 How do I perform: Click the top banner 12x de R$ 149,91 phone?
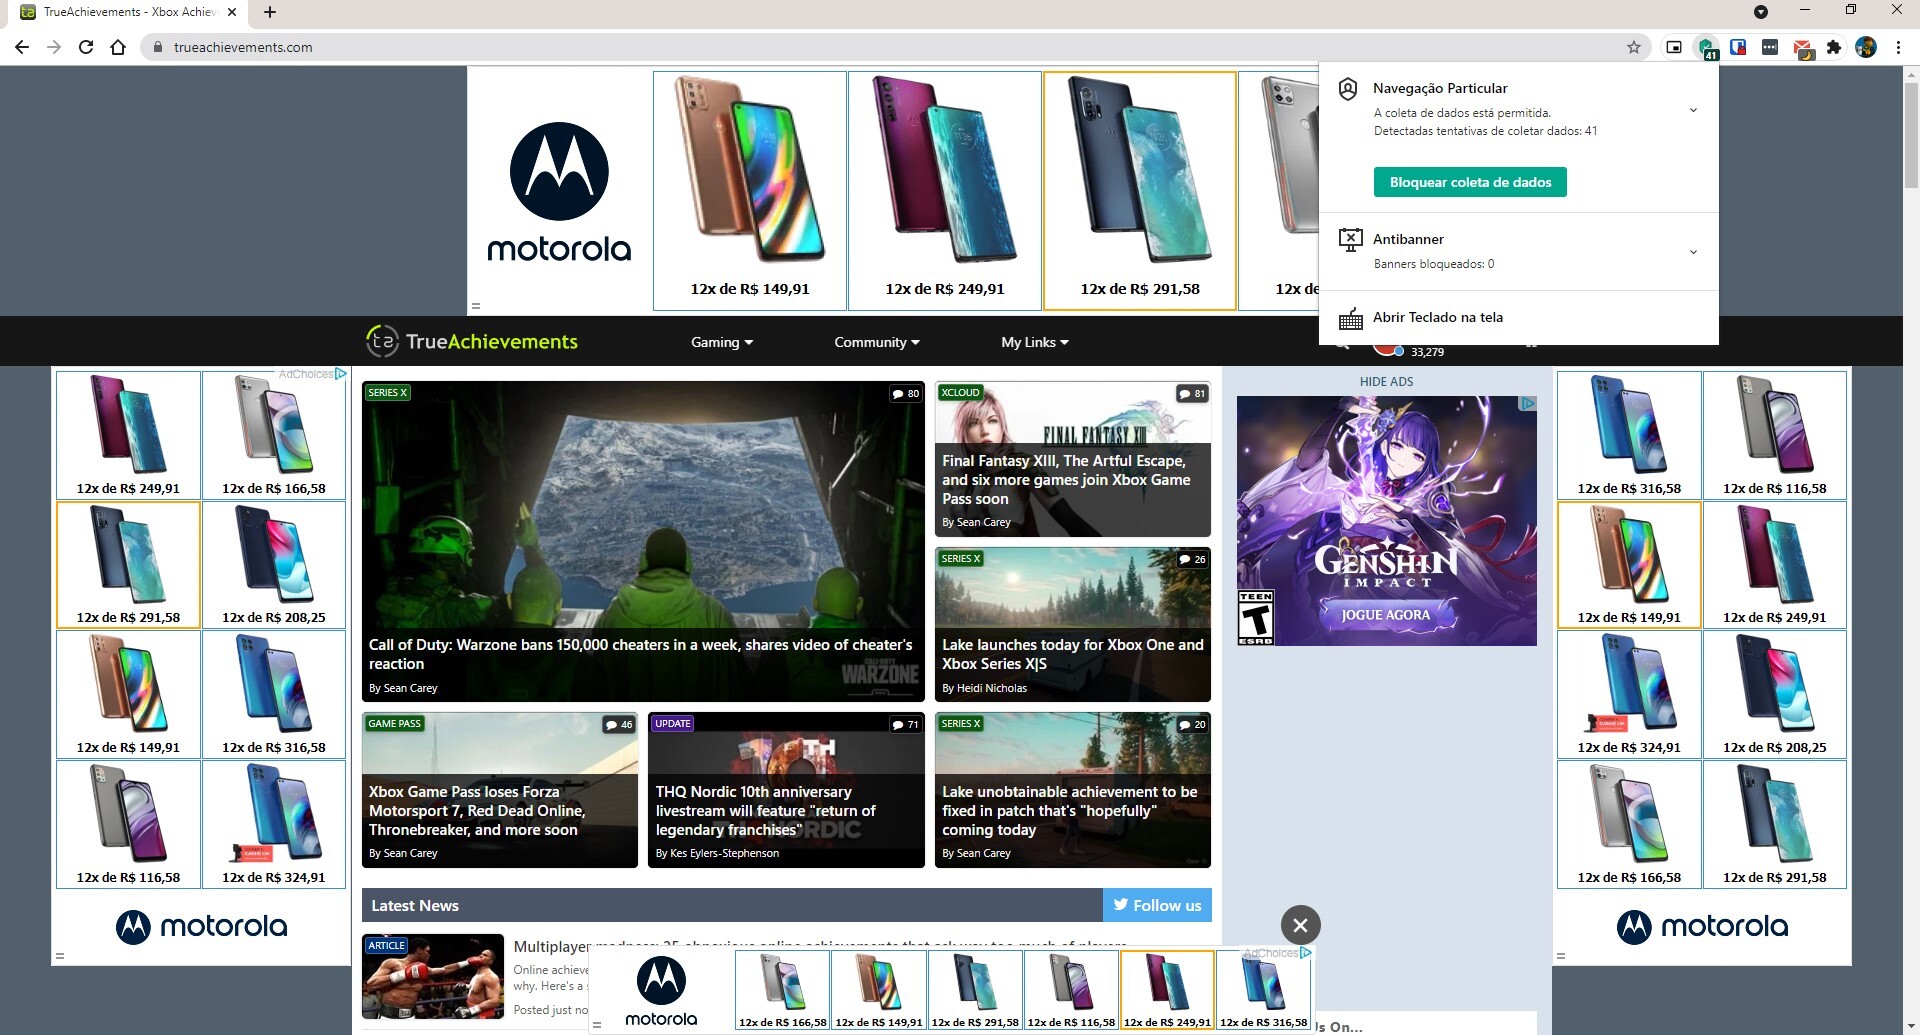pos(750,191)
